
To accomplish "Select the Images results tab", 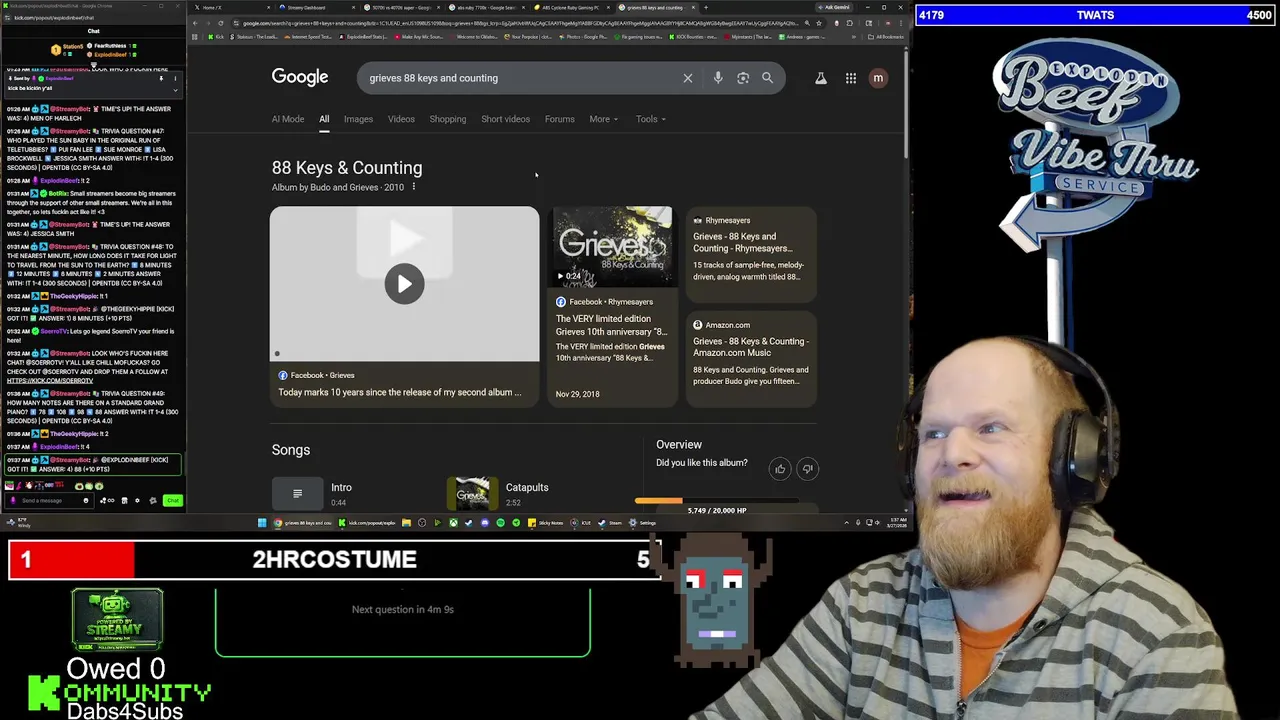I will pyautogui.click(x=358, y=119).
